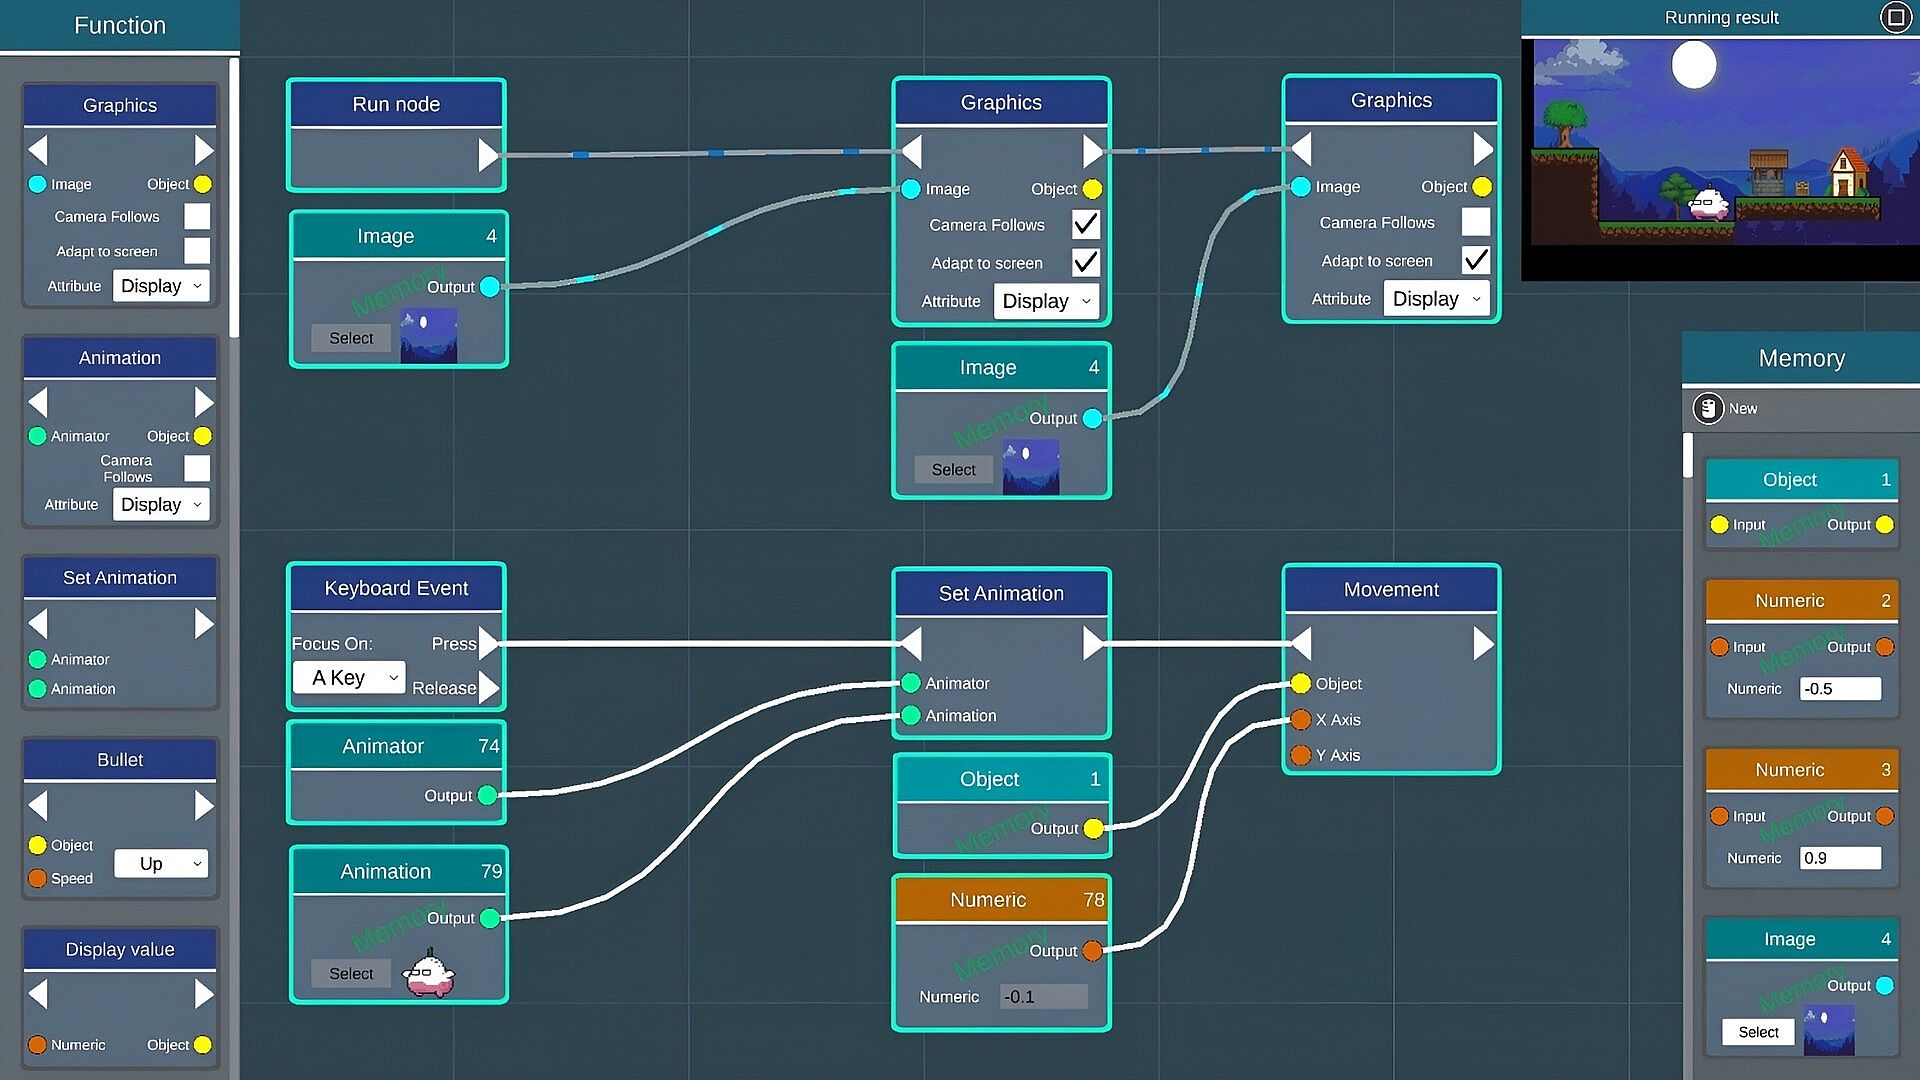The image size is (1920, 1080).
Task: Open Bullet direction Up dropdown
Action: click(x=161, y=863)
